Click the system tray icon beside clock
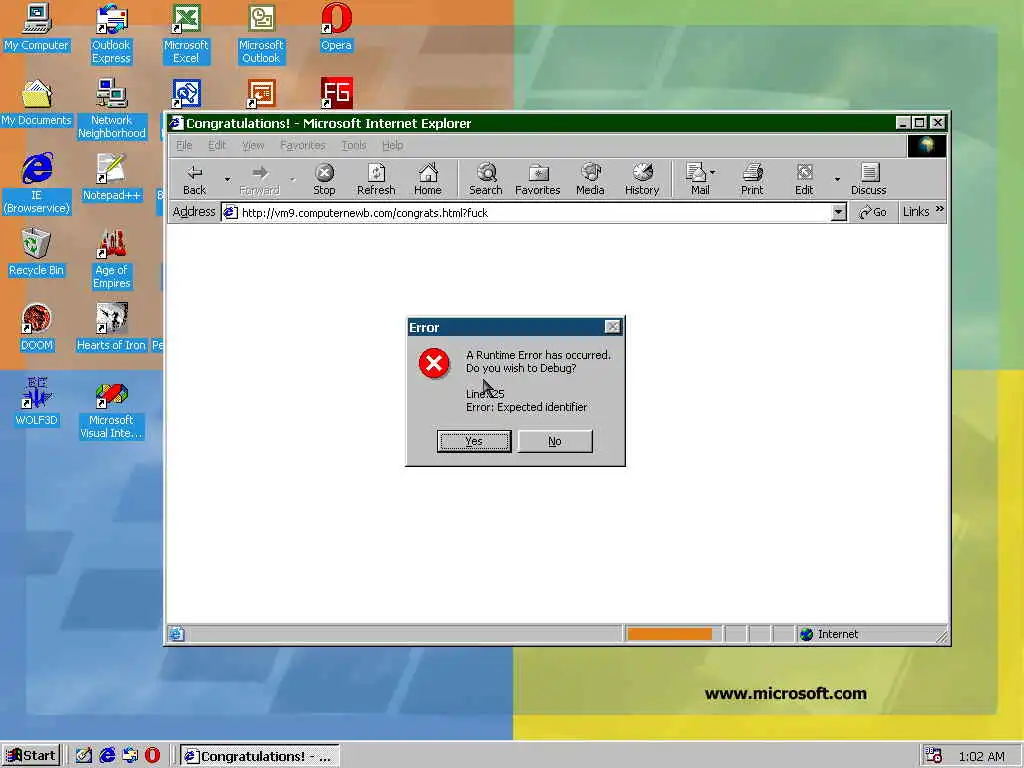The height and width of the screenshot is (768, 1024). [x=934, y=756]
